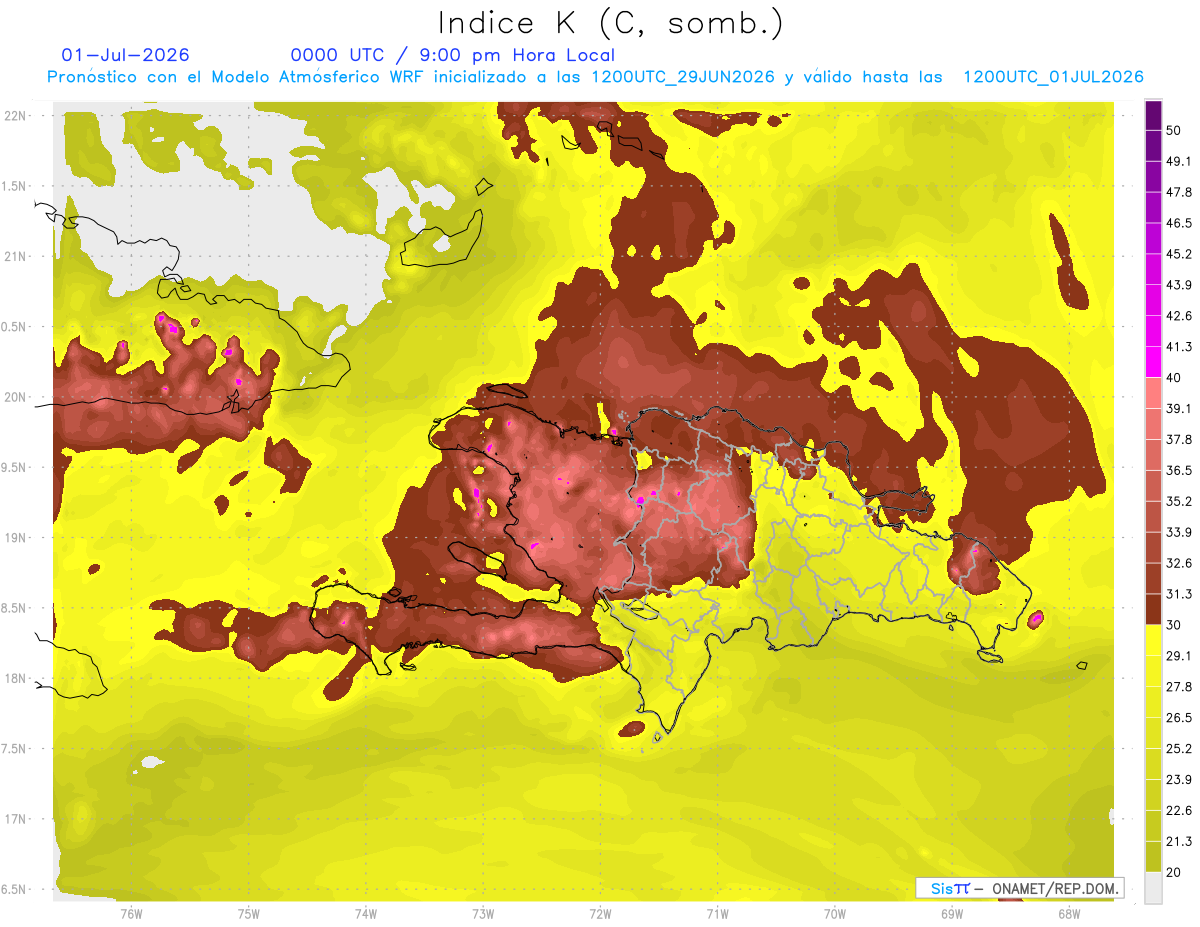This screenshot has width=1200, height=927.
Task: Select the '01-Jul-2026' date text
Action: 125,55
